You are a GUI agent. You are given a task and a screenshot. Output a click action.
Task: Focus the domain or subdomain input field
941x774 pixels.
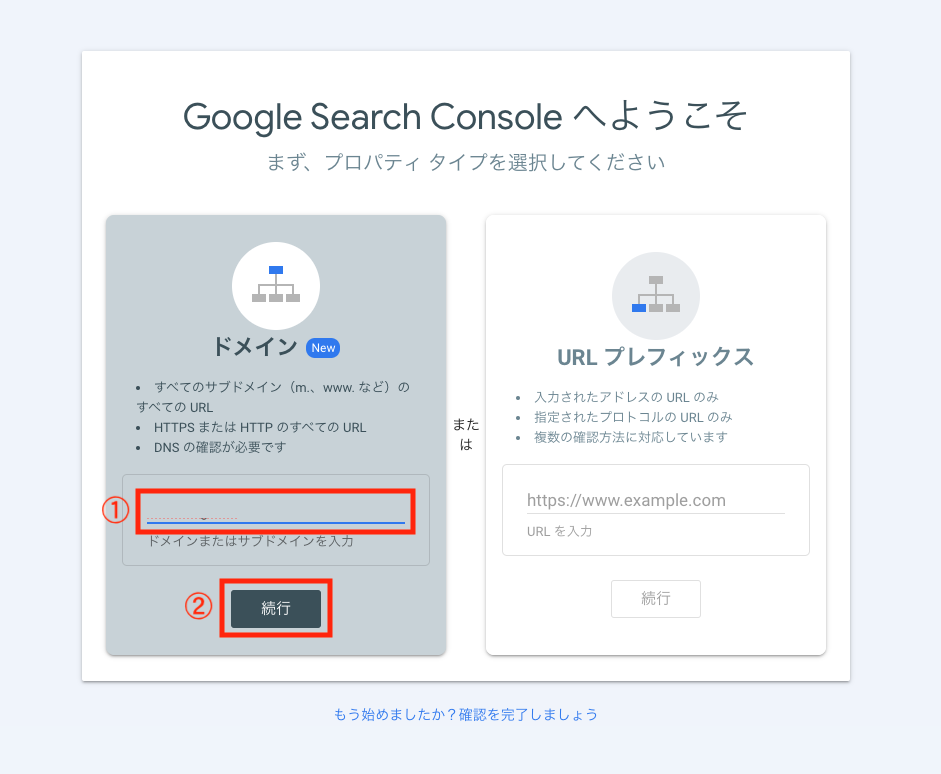click(276, 512)
